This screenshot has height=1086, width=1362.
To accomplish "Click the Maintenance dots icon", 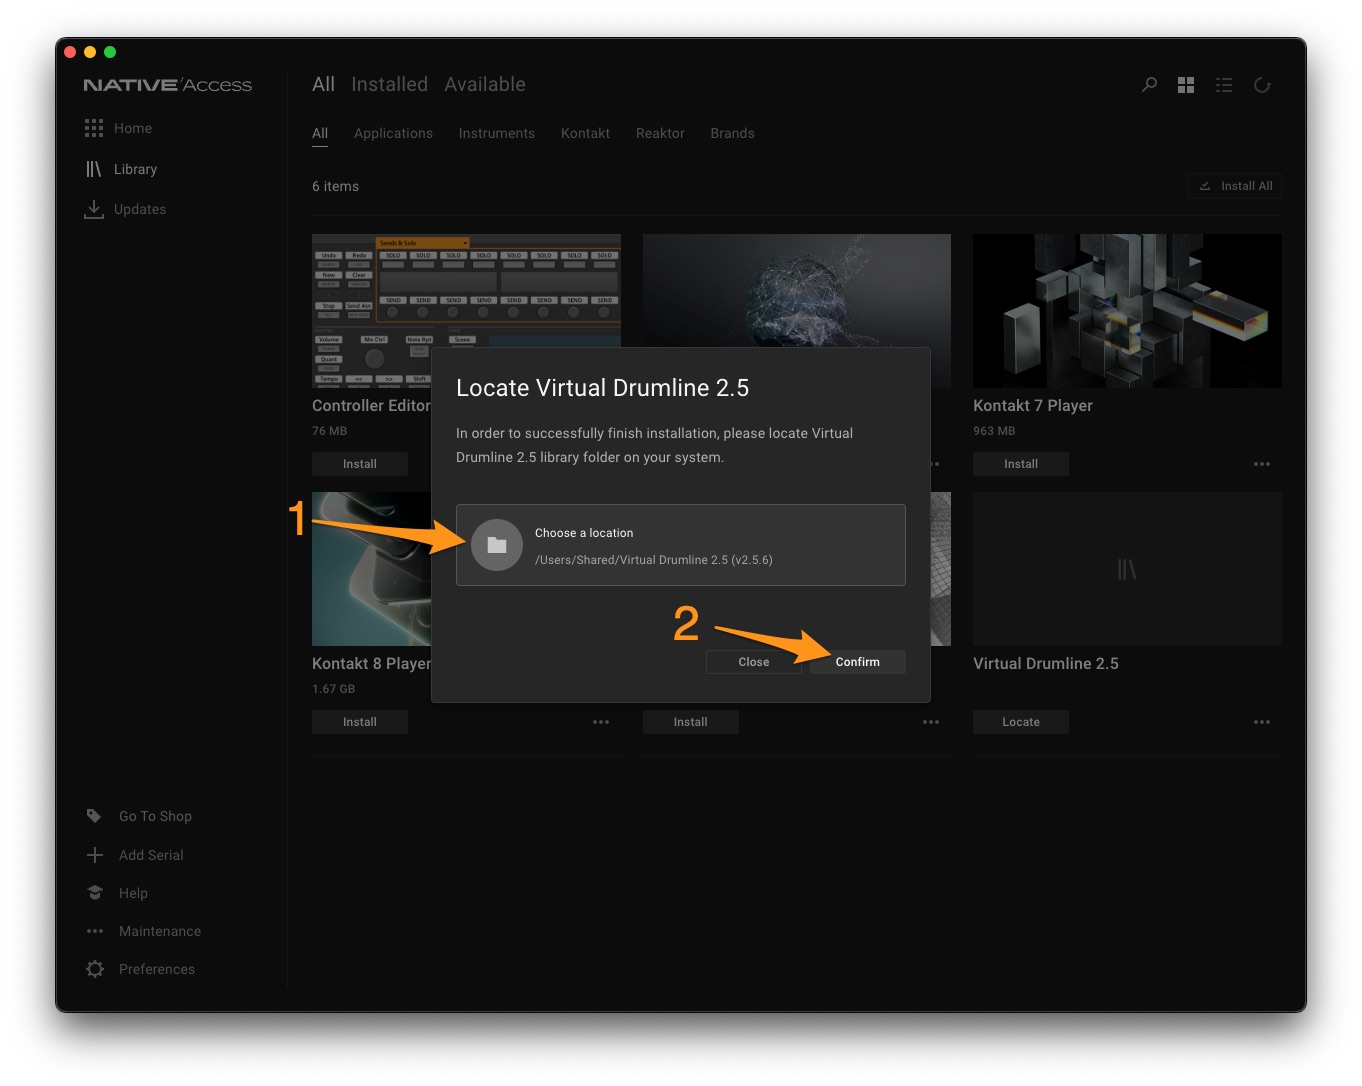I will [x=95, y=931].
